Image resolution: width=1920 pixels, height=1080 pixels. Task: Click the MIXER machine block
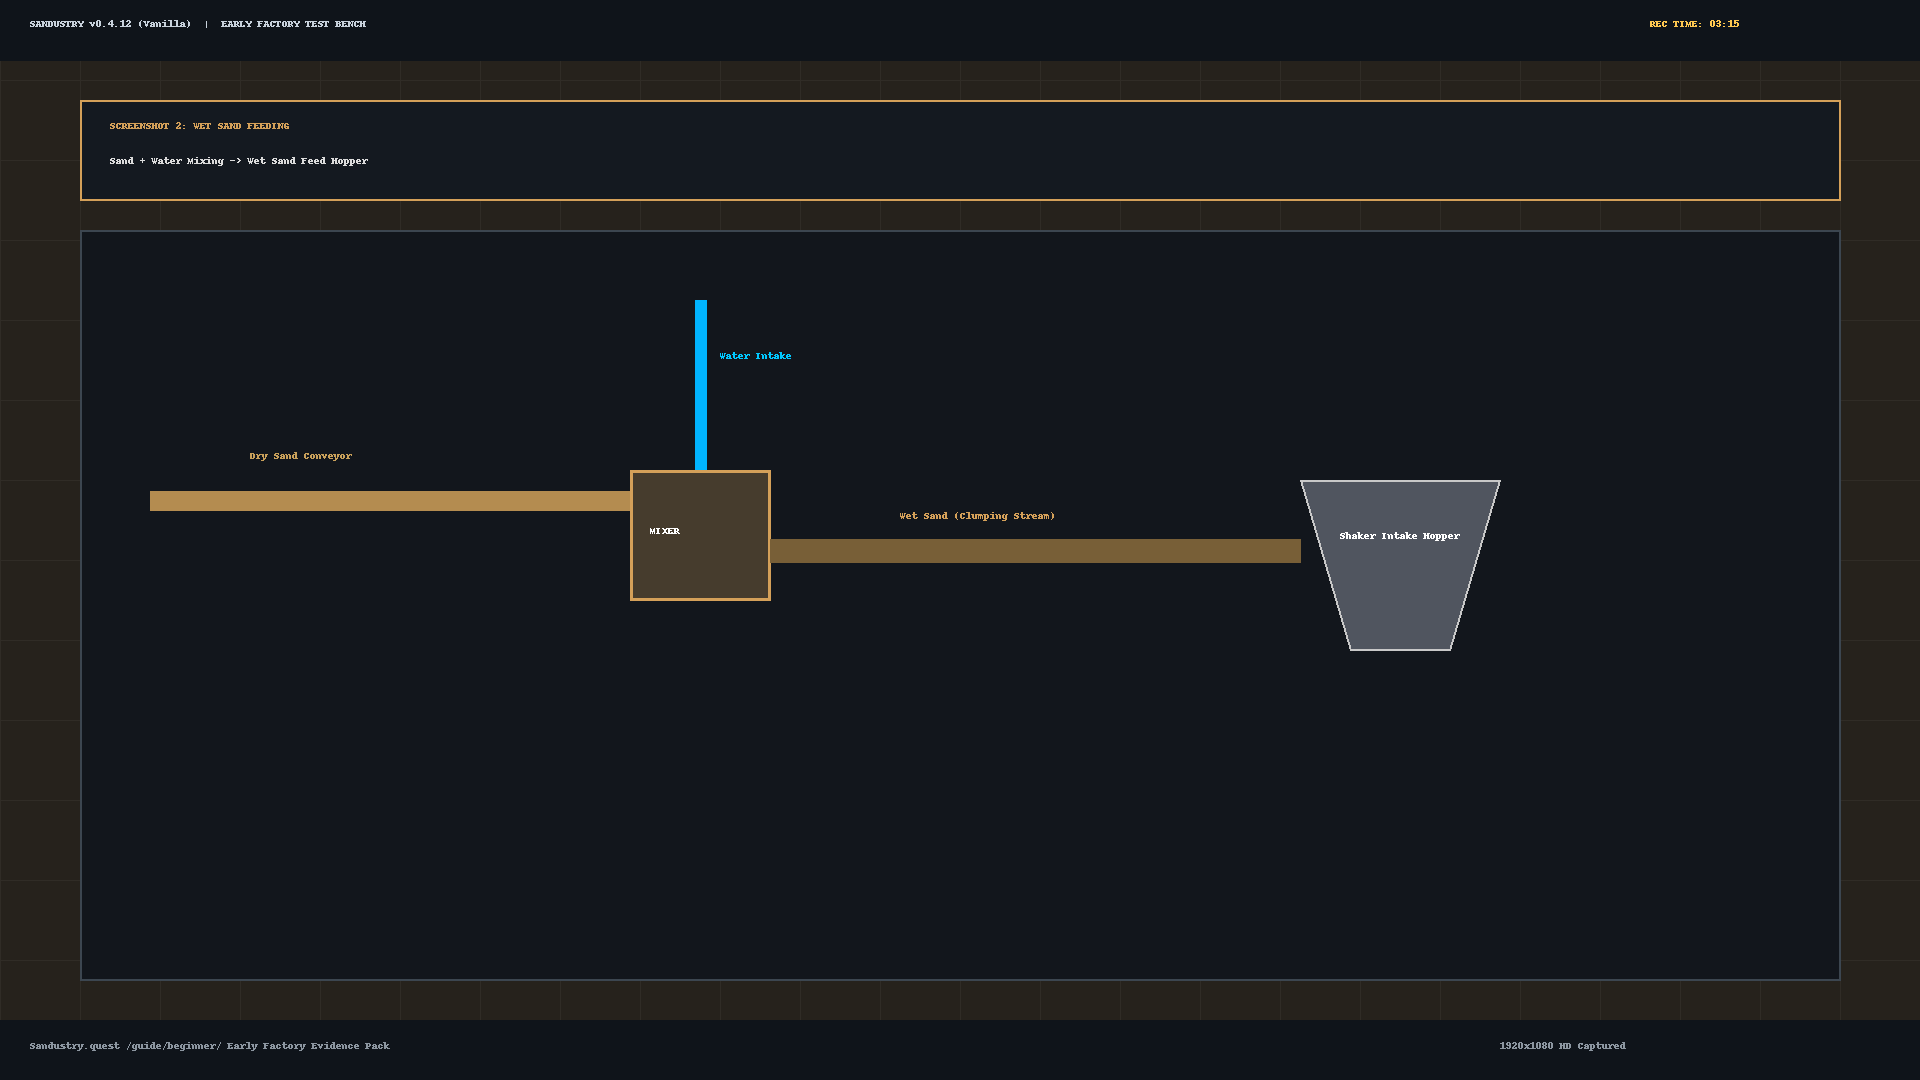(700, 535)
